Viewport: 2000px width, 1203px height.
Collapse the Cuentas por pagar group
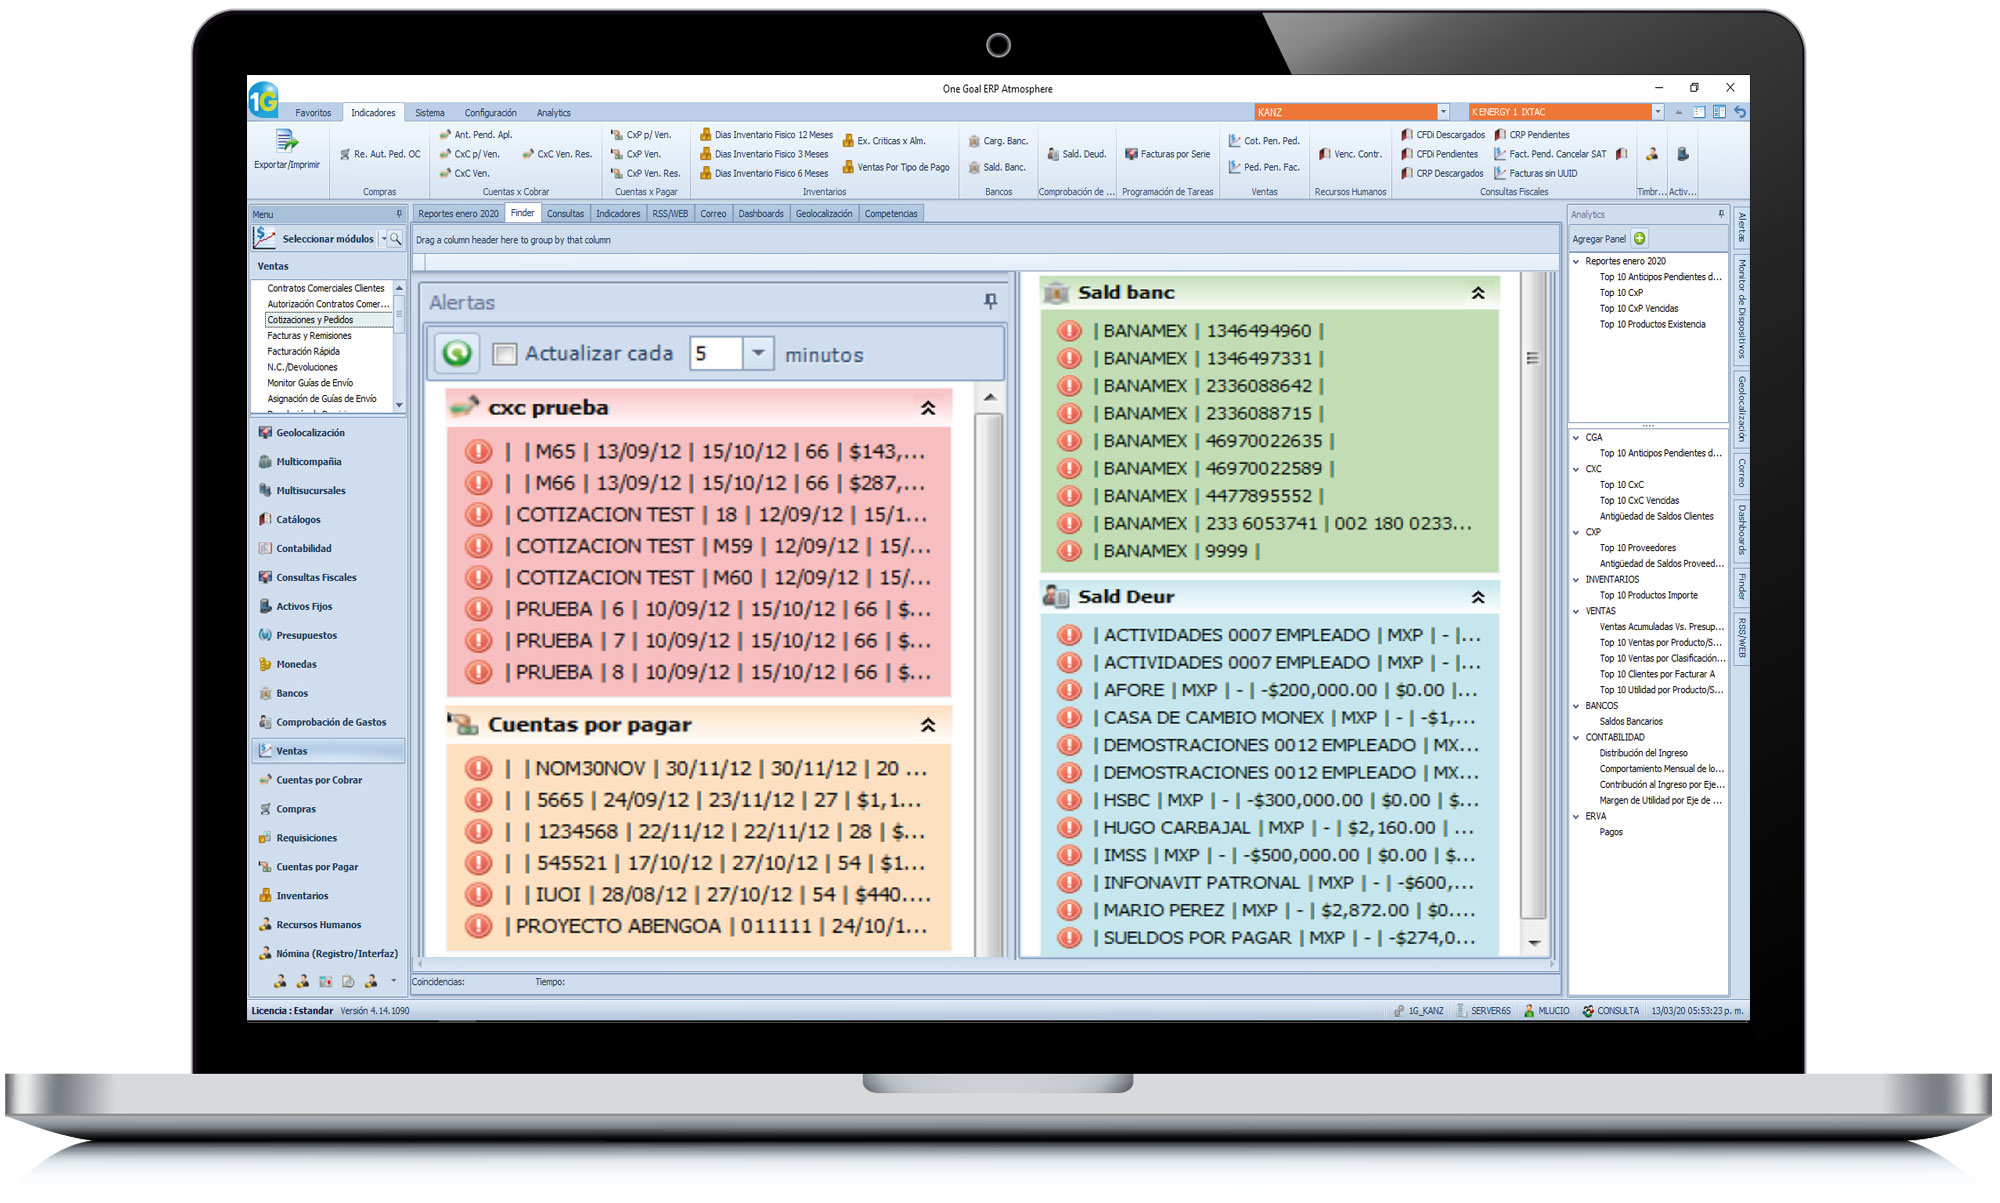click(928, 725)
